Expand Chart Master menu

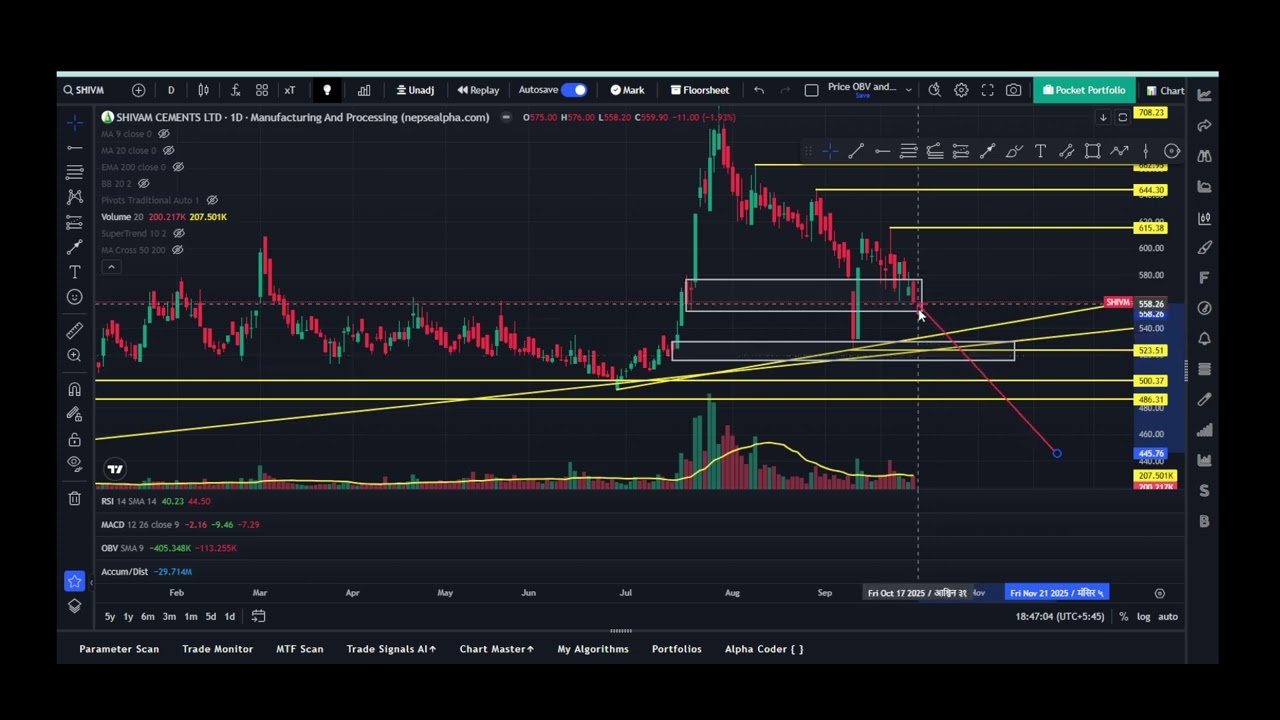(x=496, y=649)
